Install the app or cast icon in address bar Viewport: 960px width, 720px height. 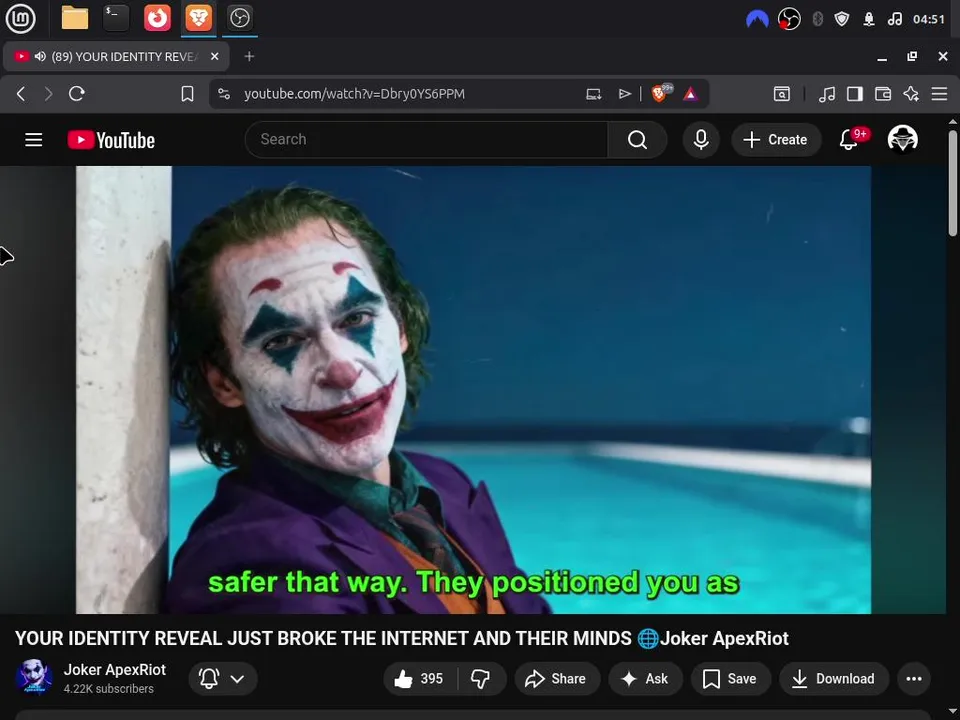593,94
